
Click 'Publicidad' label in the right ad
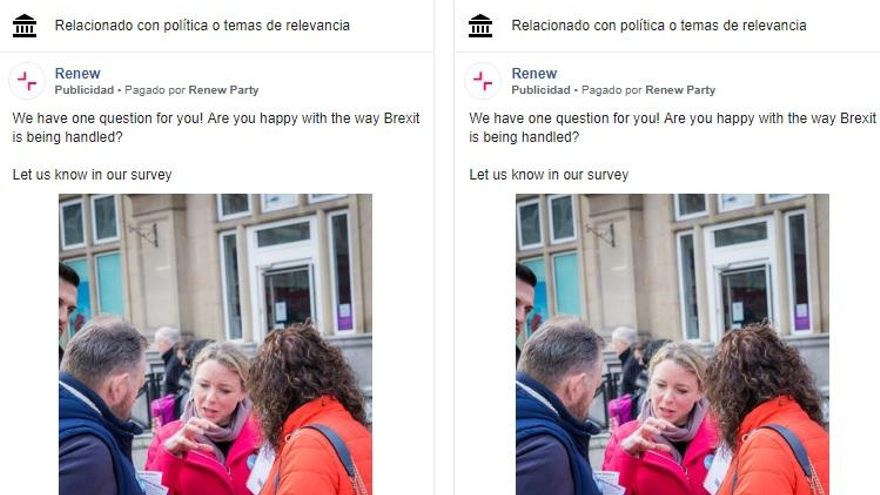(541, 90)
